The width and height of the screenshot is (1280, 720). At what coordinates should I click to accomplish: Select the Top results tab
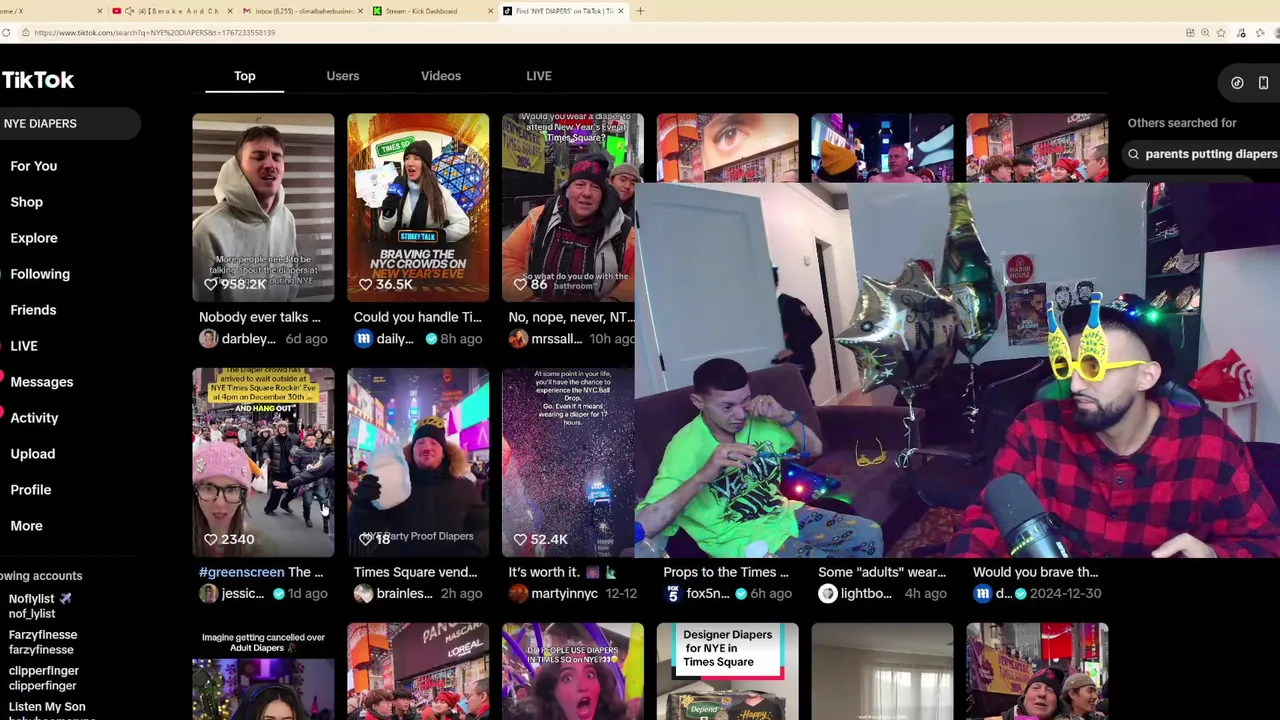tap(245, 76)
